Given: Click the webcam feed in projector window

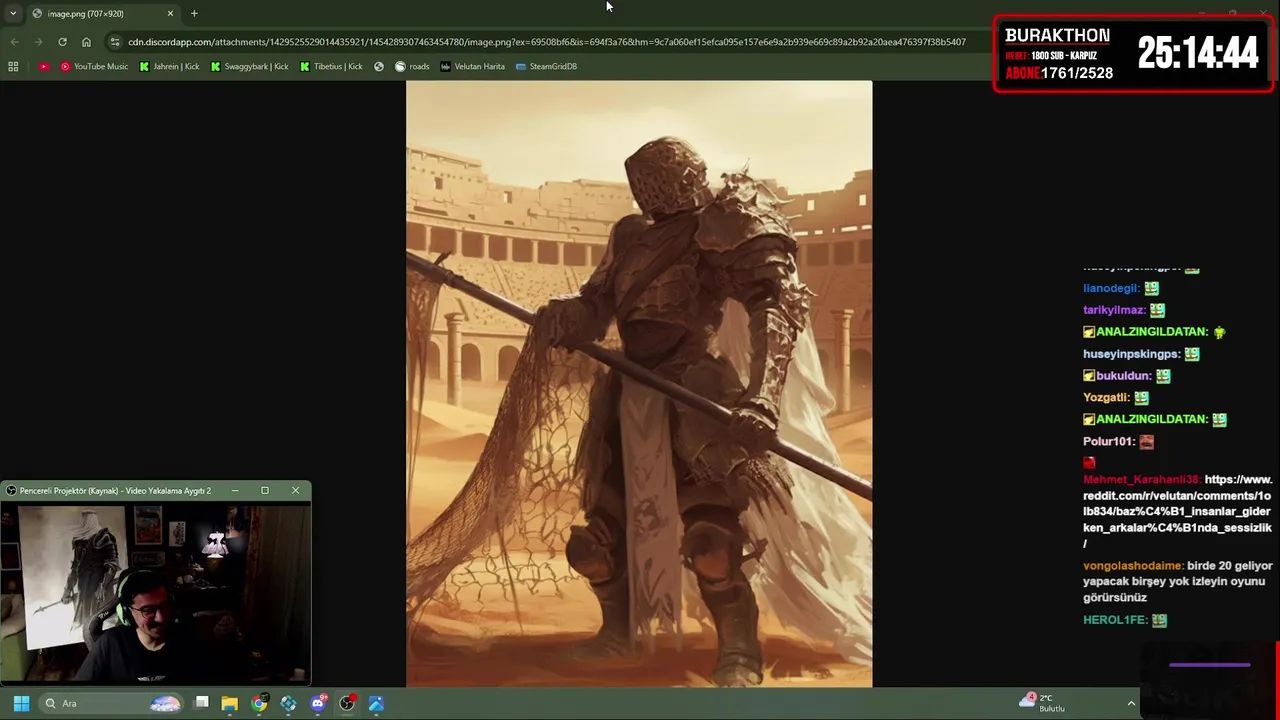Looking at the screenshot, I should (x=155, y=593).
